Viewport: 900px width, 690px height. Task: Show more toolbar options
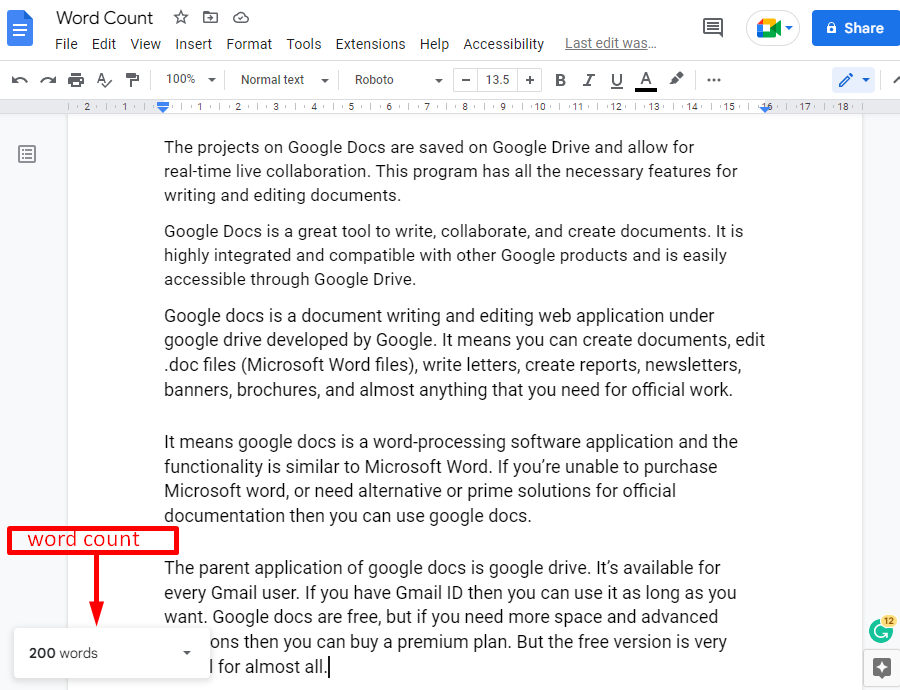(714, 80)
